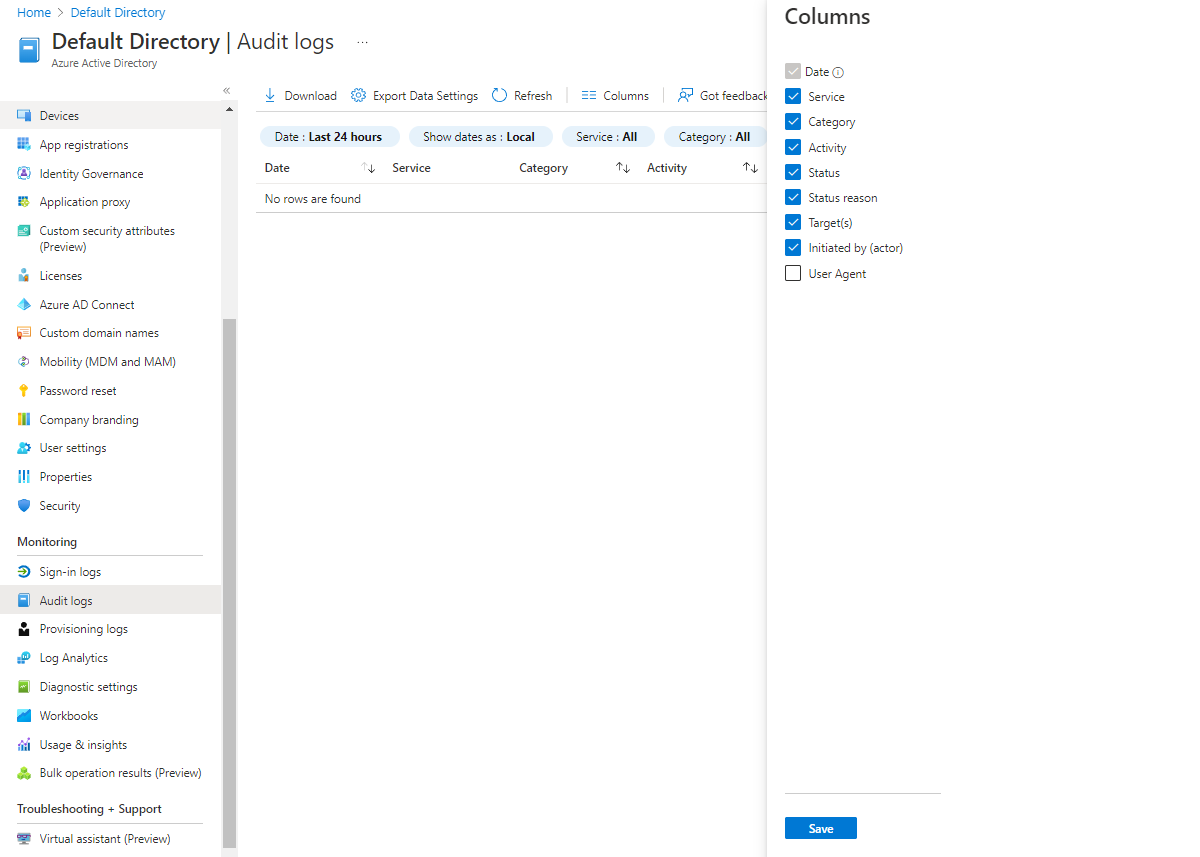
Task: Click the Workbooks icon
Action: (x=24, y=716)
